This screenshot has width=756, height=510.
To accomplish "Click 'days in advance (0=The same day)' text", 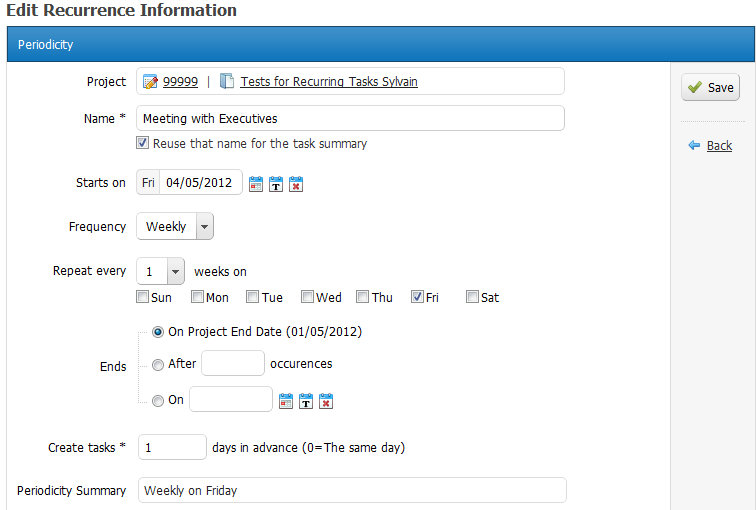I will (x=309, y=448).
